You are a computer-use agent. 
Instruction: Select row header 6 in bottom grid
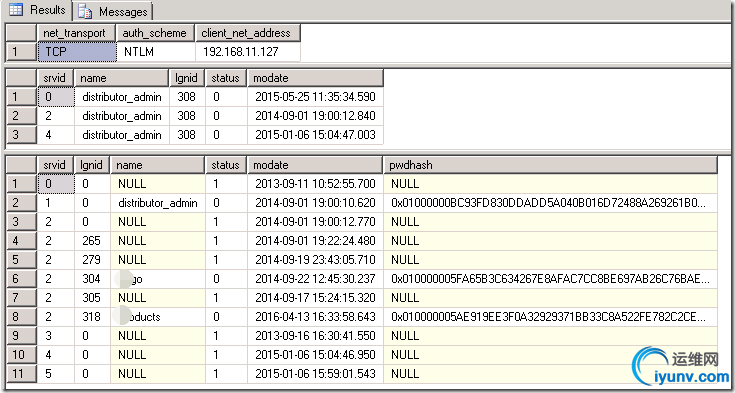(22, 279)
